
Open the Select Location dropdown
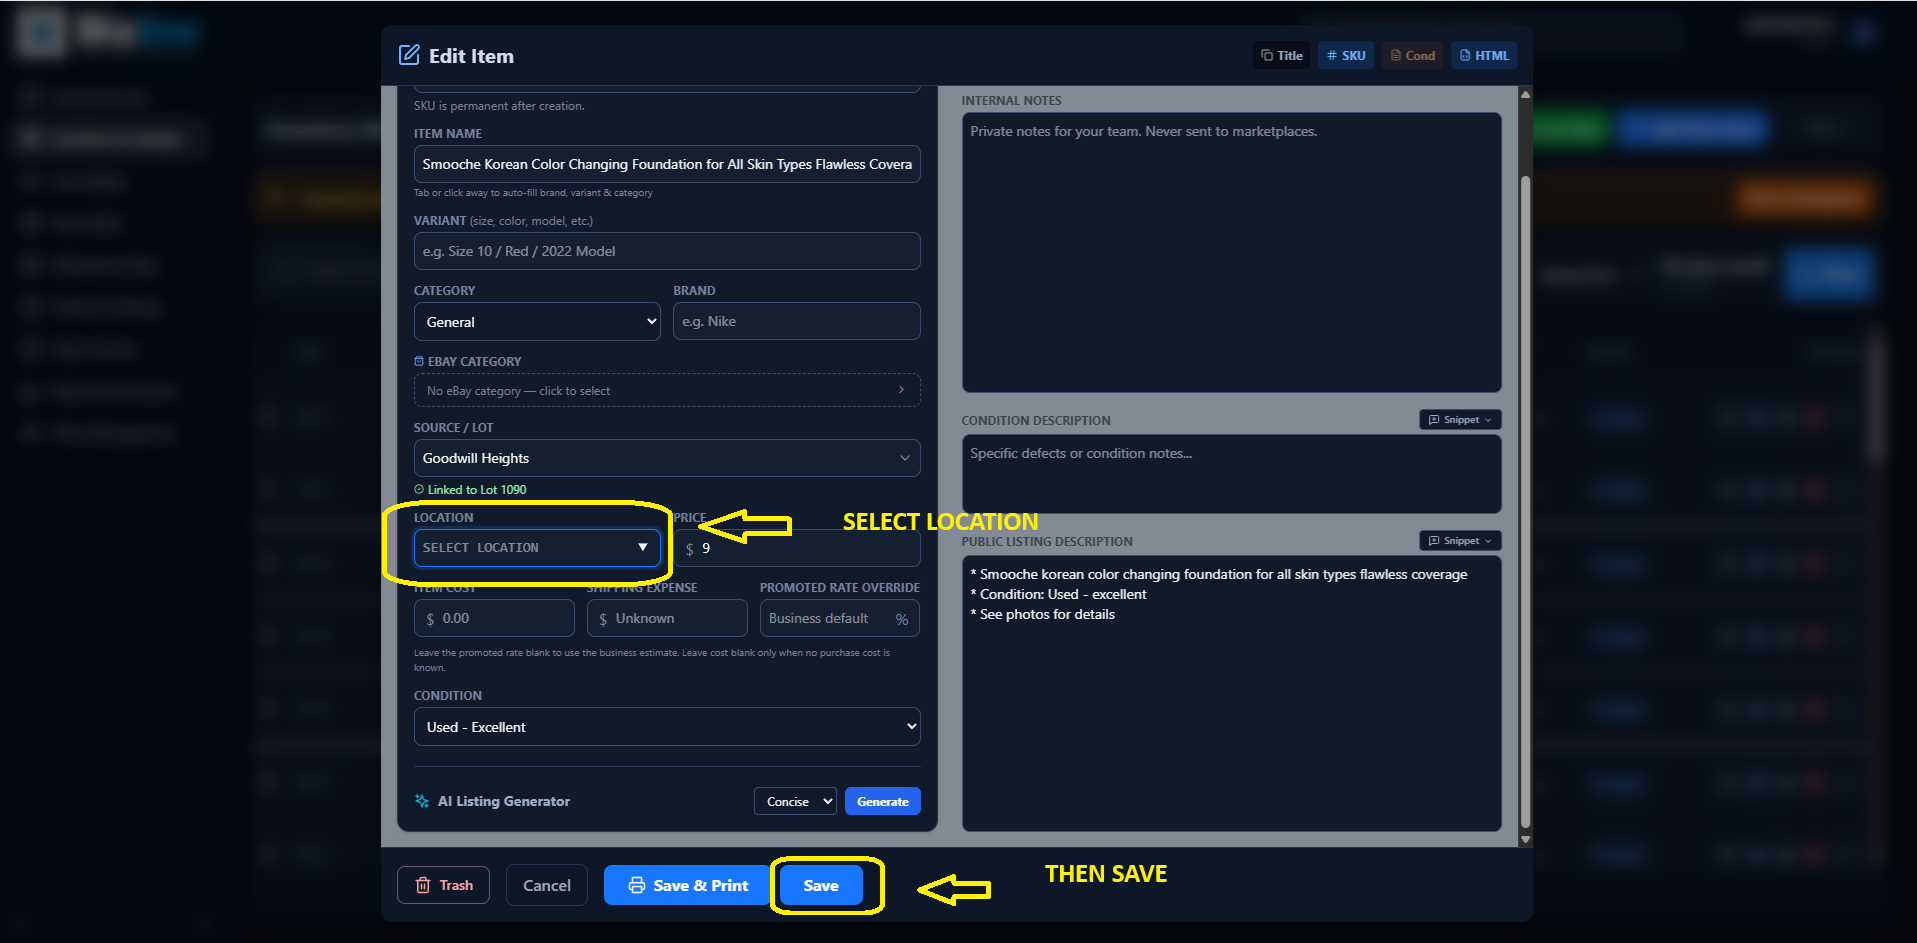[537, 548]
